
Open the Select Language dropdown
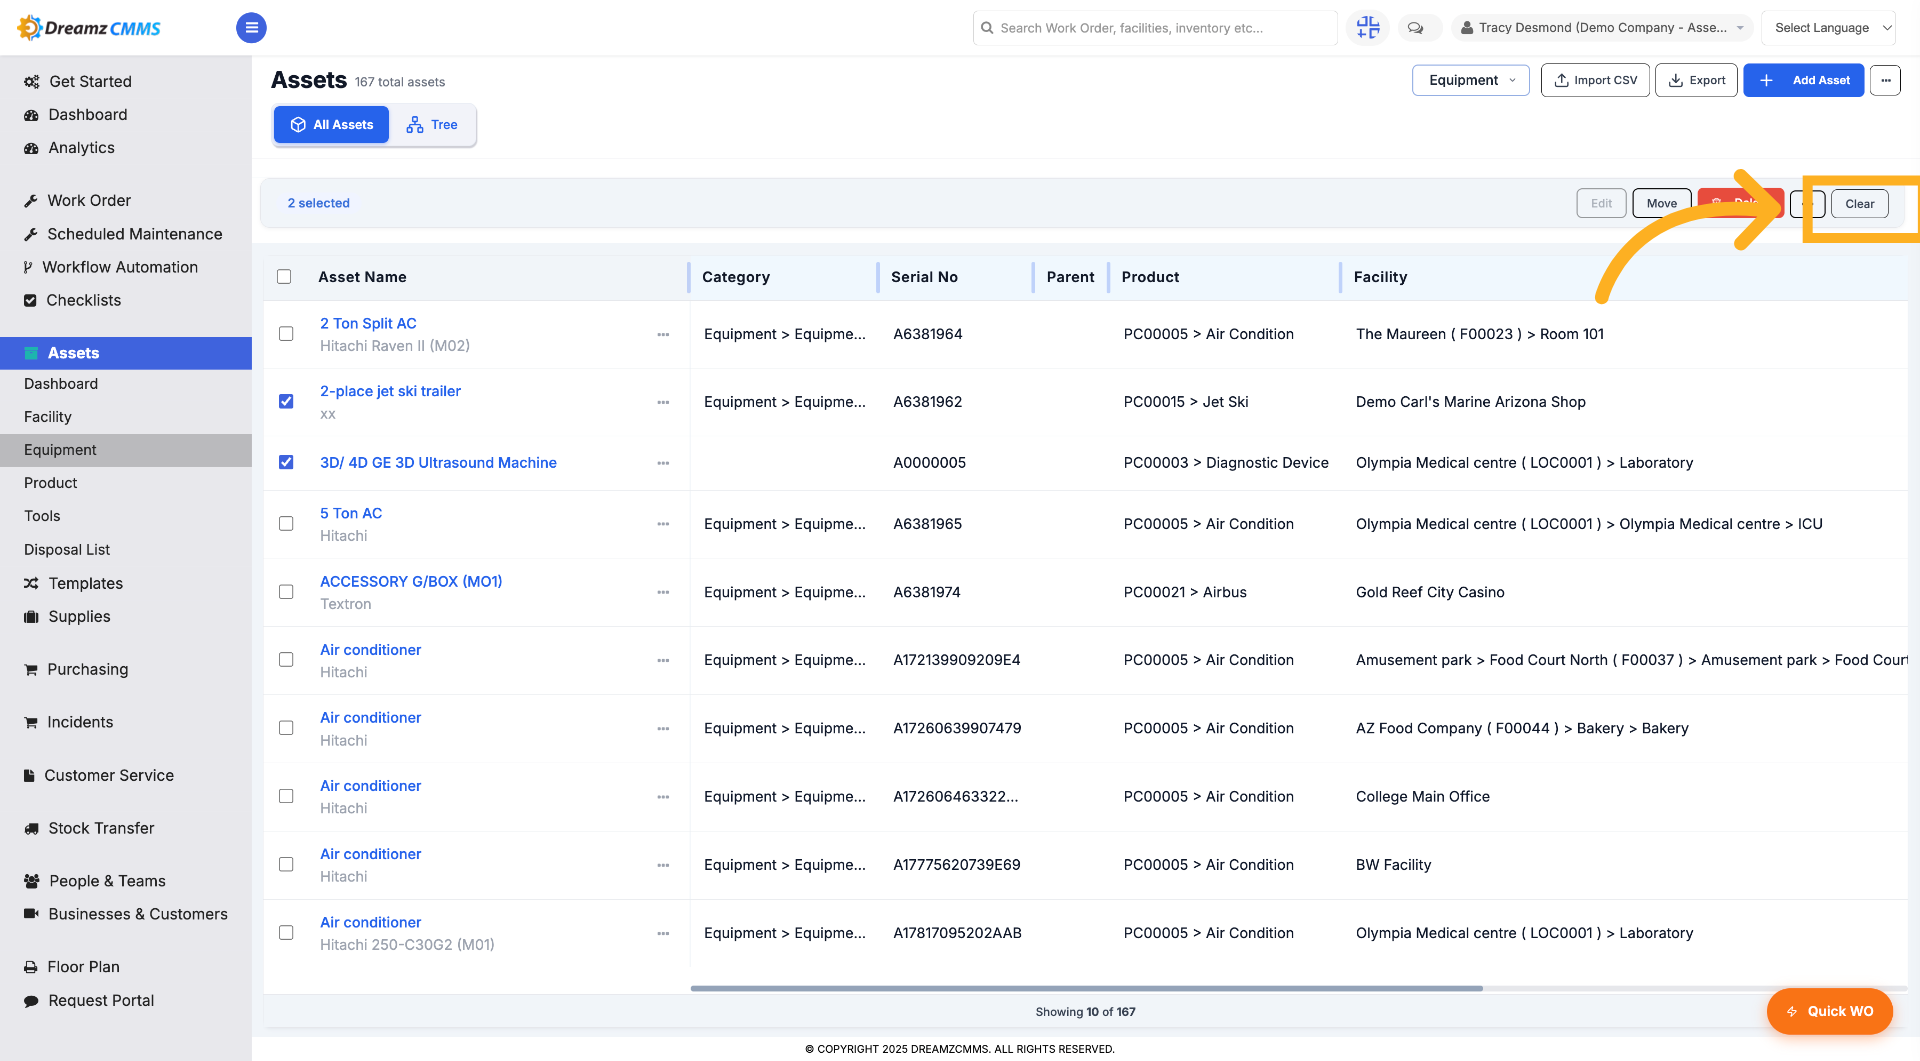click(x=1828, y=28)
